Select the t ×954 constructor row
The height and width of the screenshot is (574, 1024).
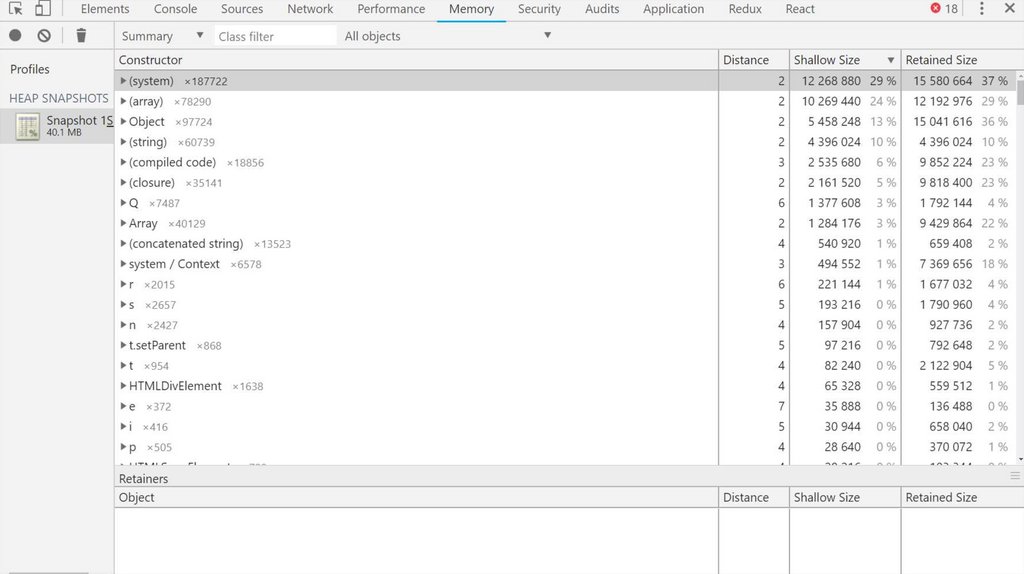click(566, 366)
